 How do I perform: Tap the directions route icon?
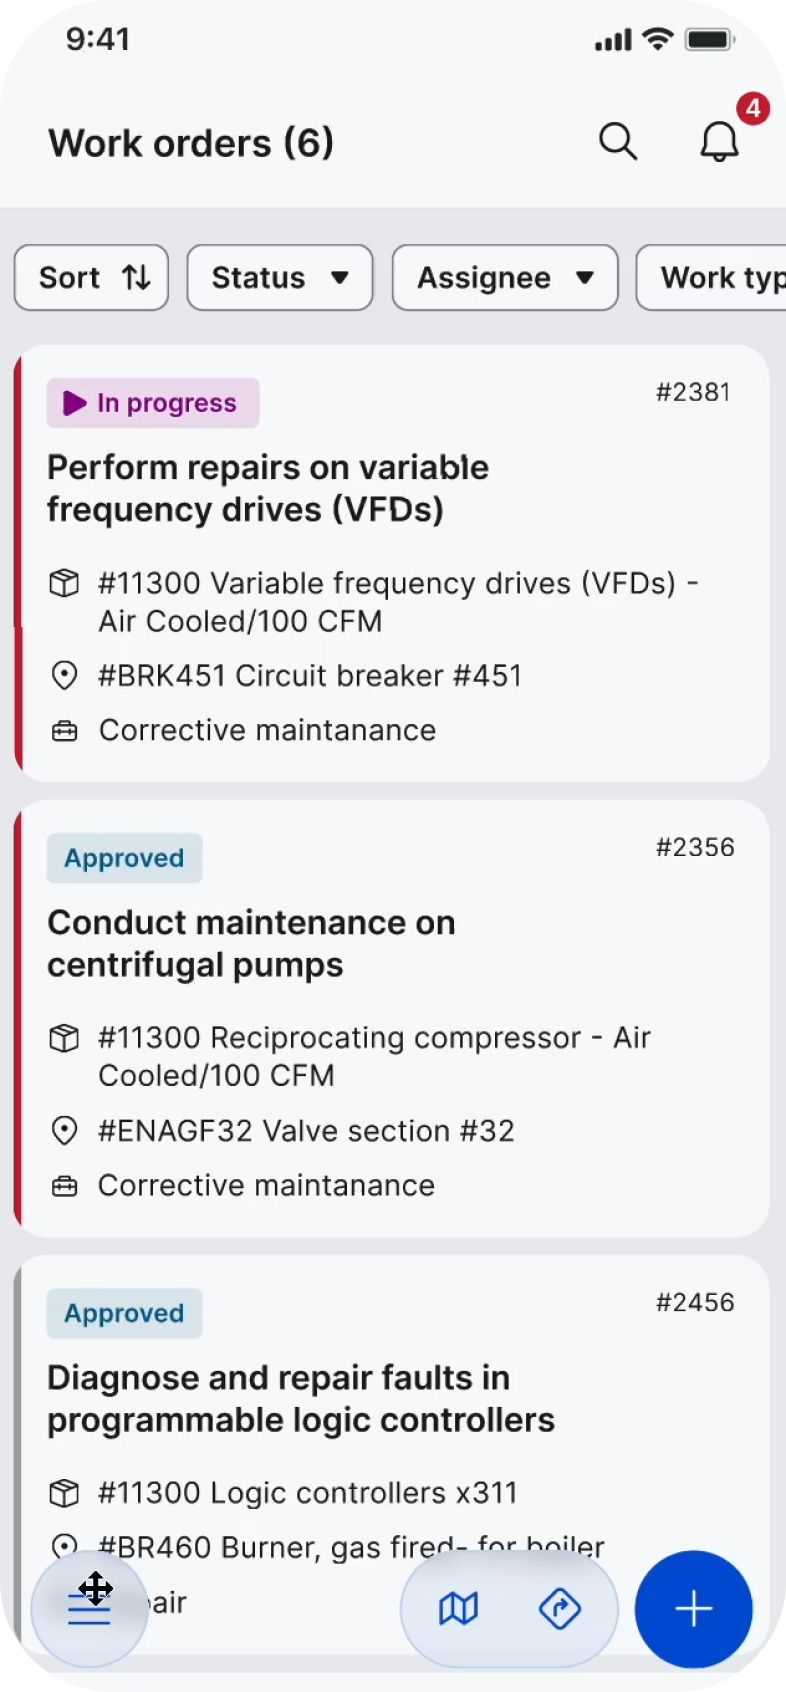pos(559,1608)
